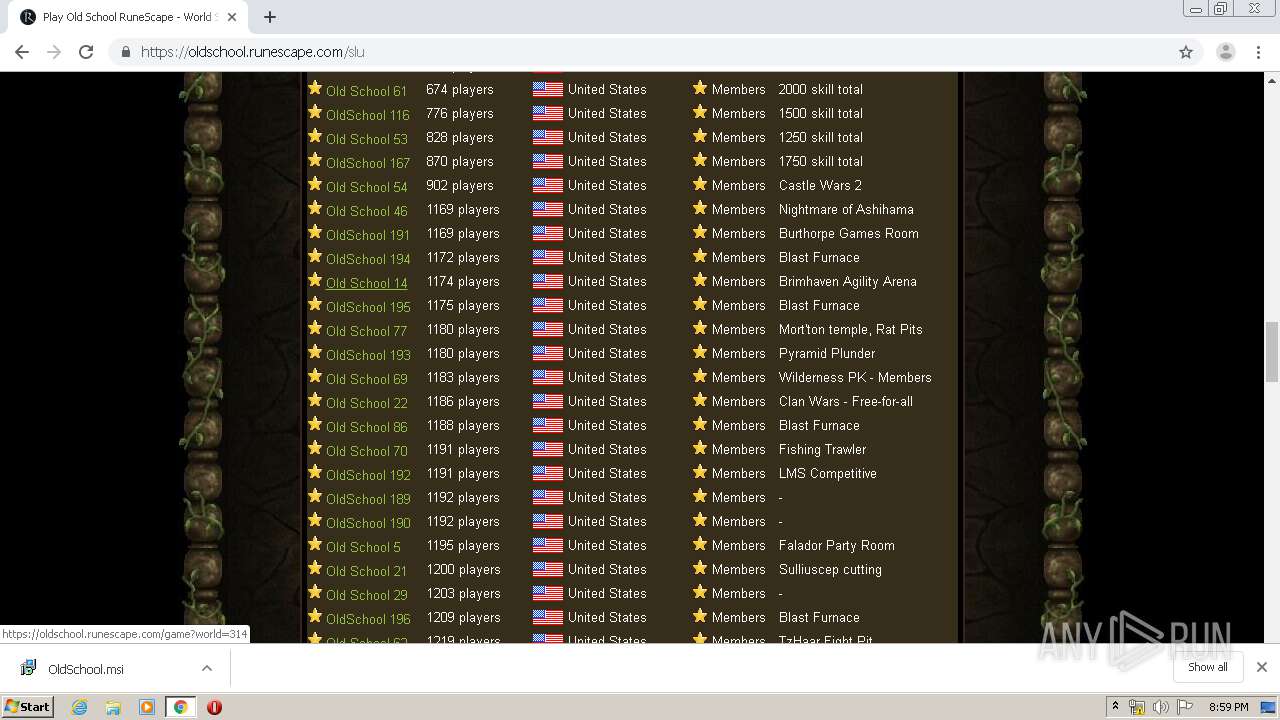Click the site padlock security icon
Screen dimensions: 1280x720
(125, 52)
